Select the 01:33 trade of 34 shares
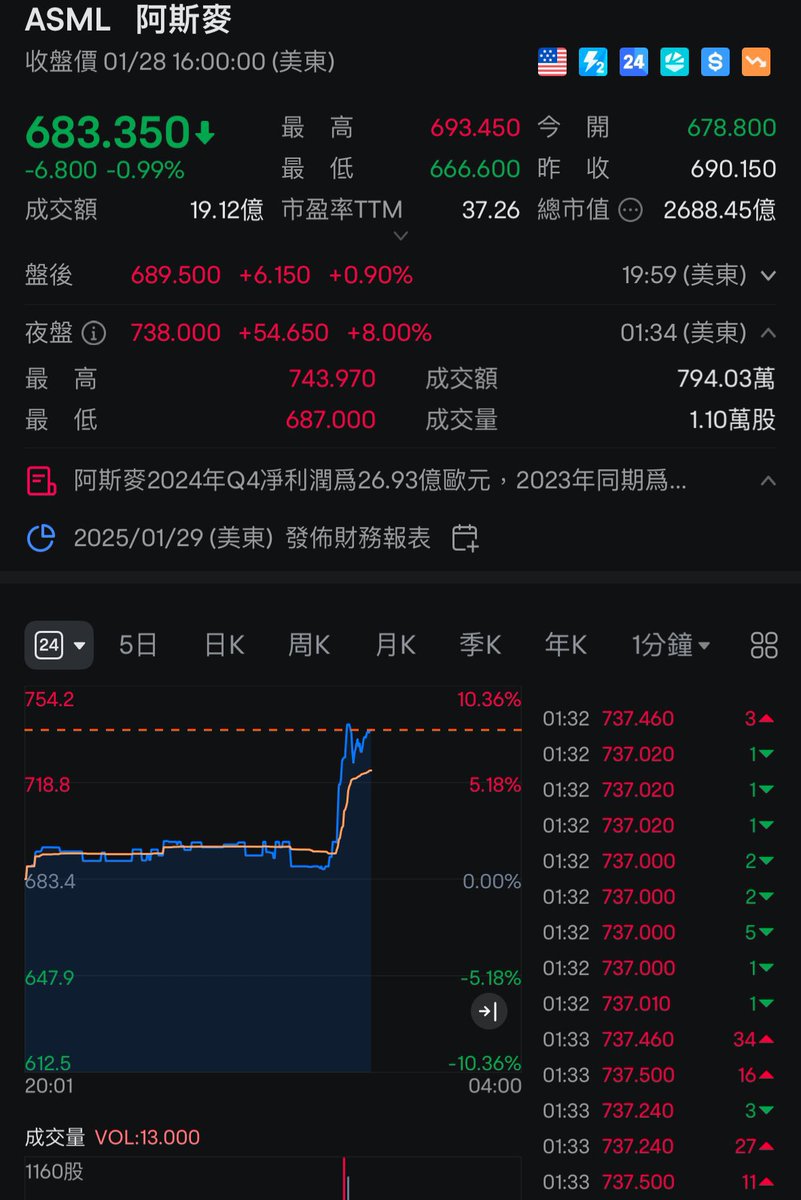 click(x=659, y=1040)
